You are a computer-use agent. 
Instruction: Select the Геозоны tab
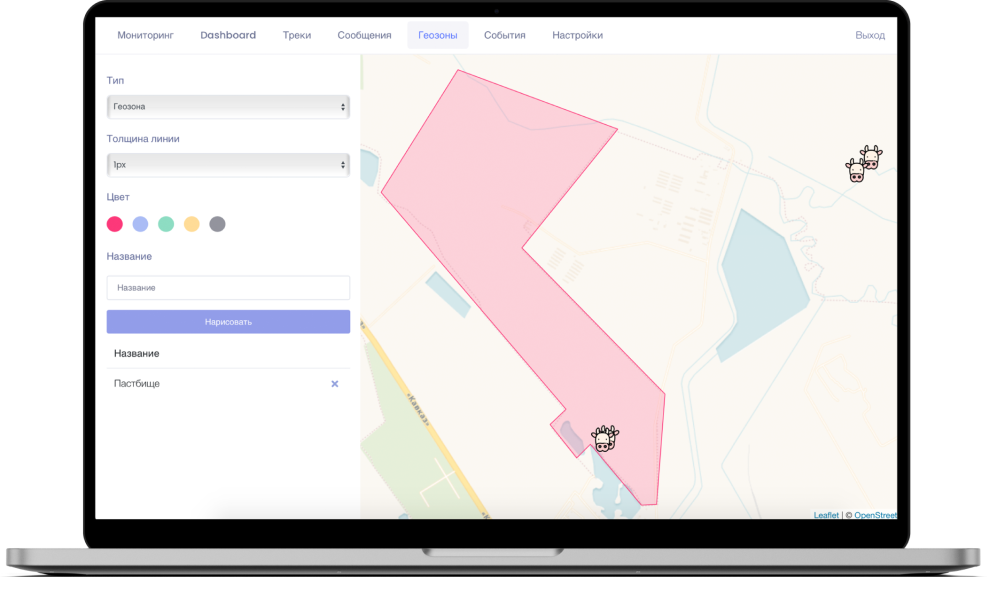tap(437, 35)
